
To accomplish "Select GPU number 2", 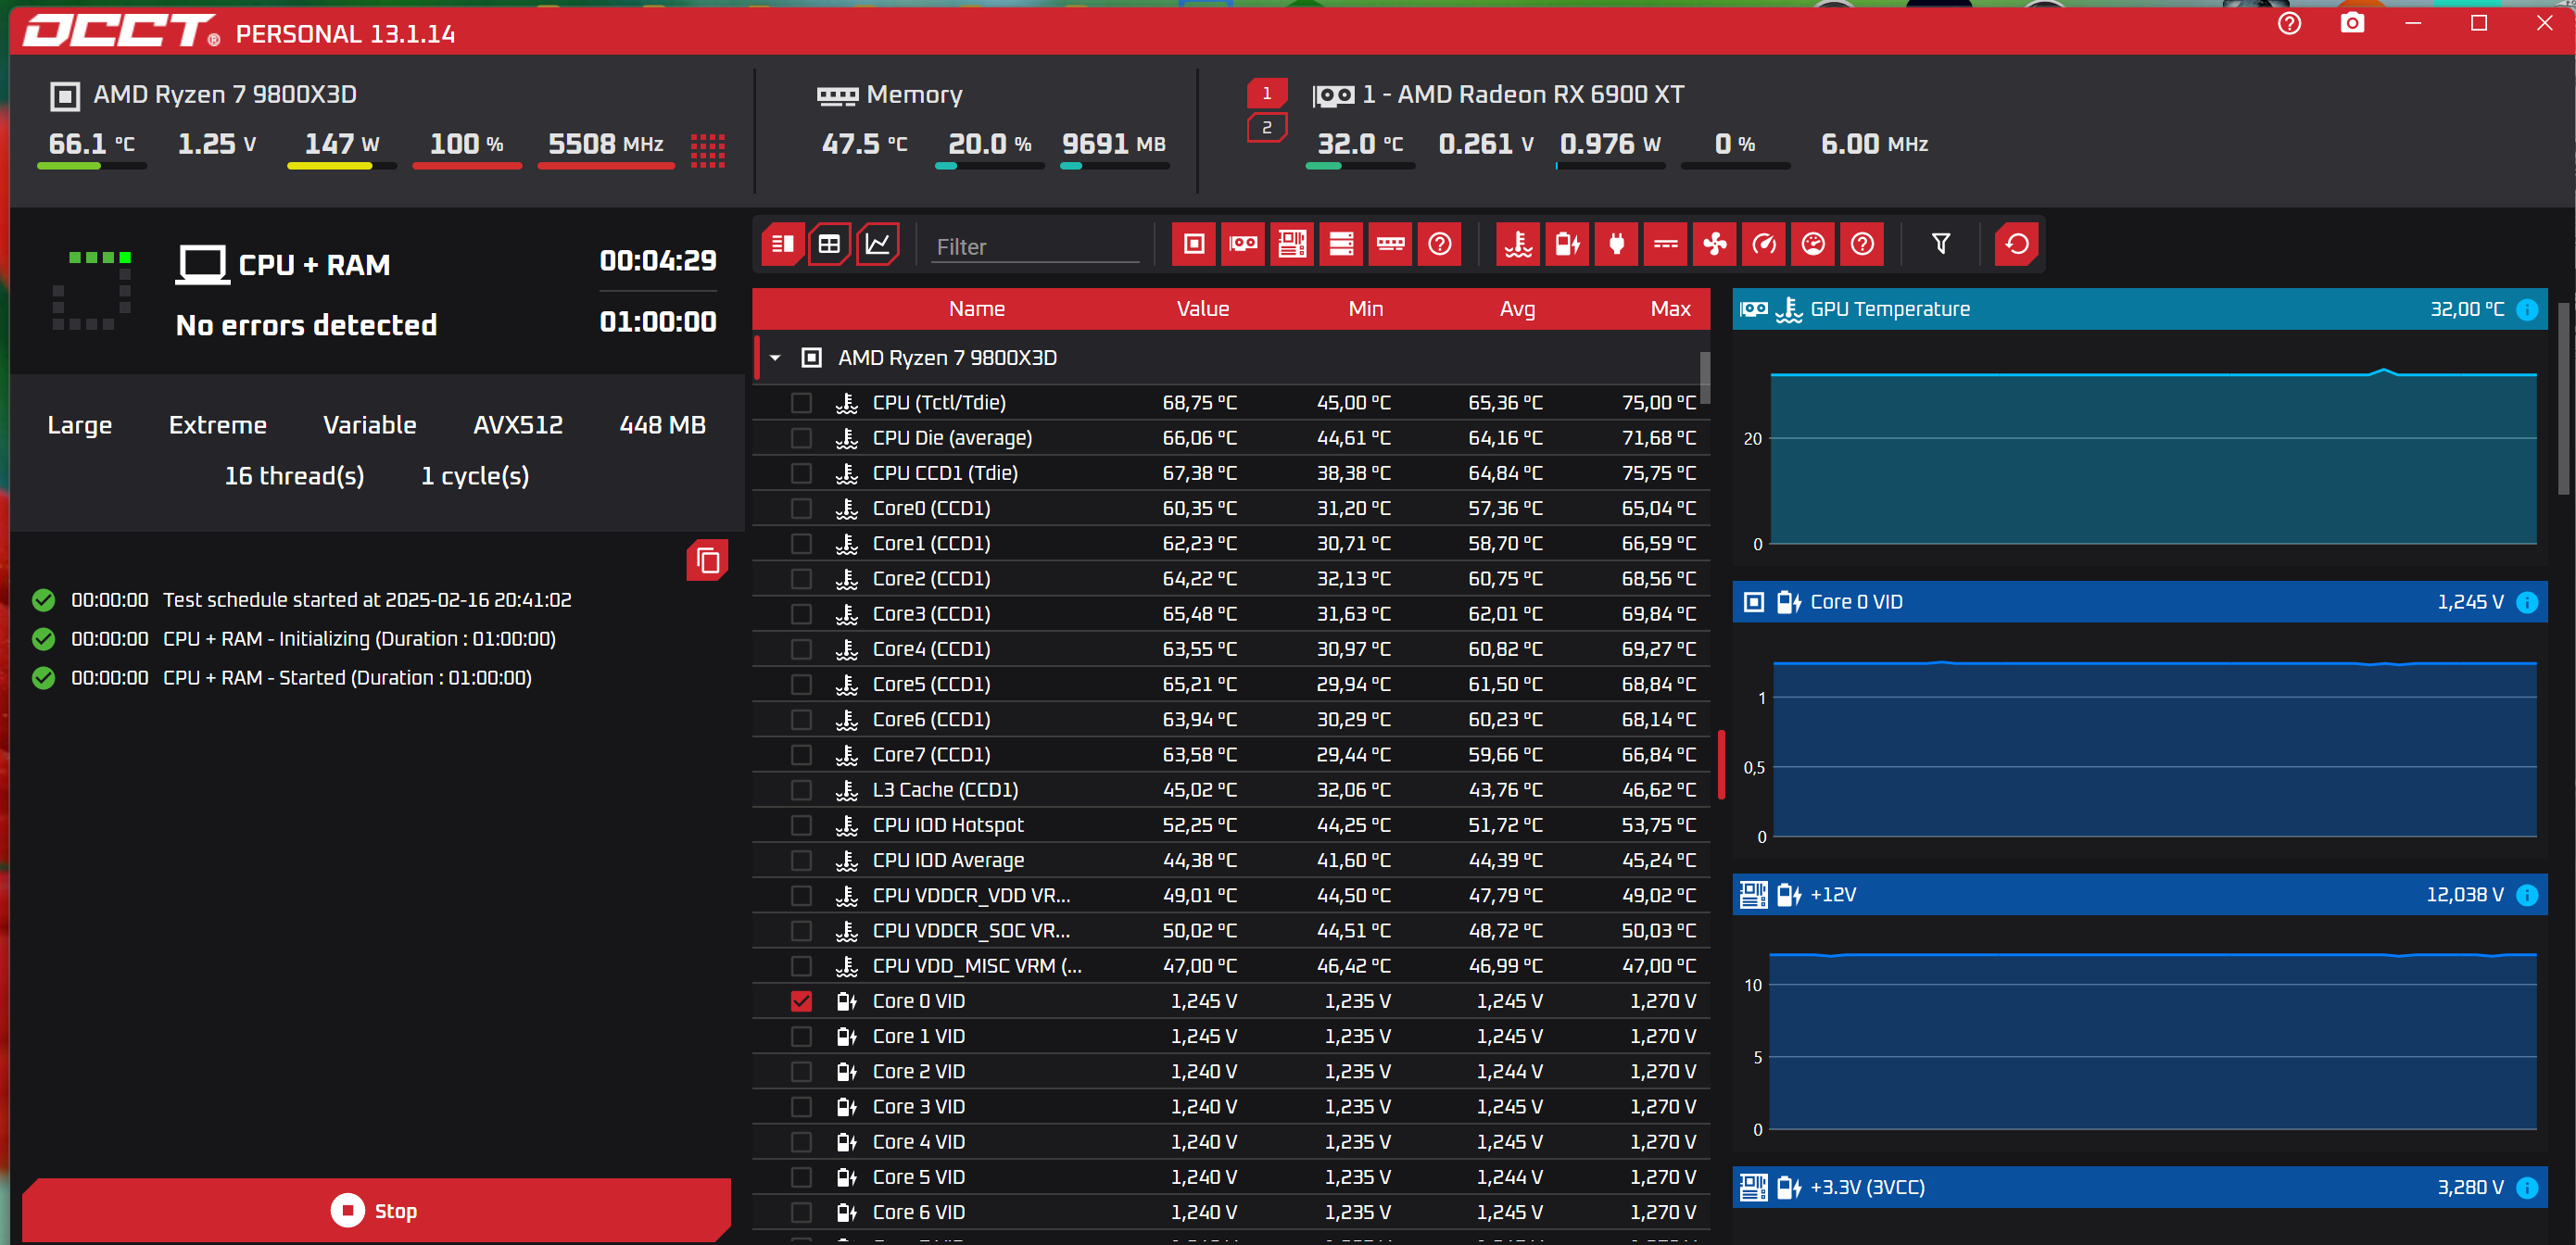I will coord(1266,128).
